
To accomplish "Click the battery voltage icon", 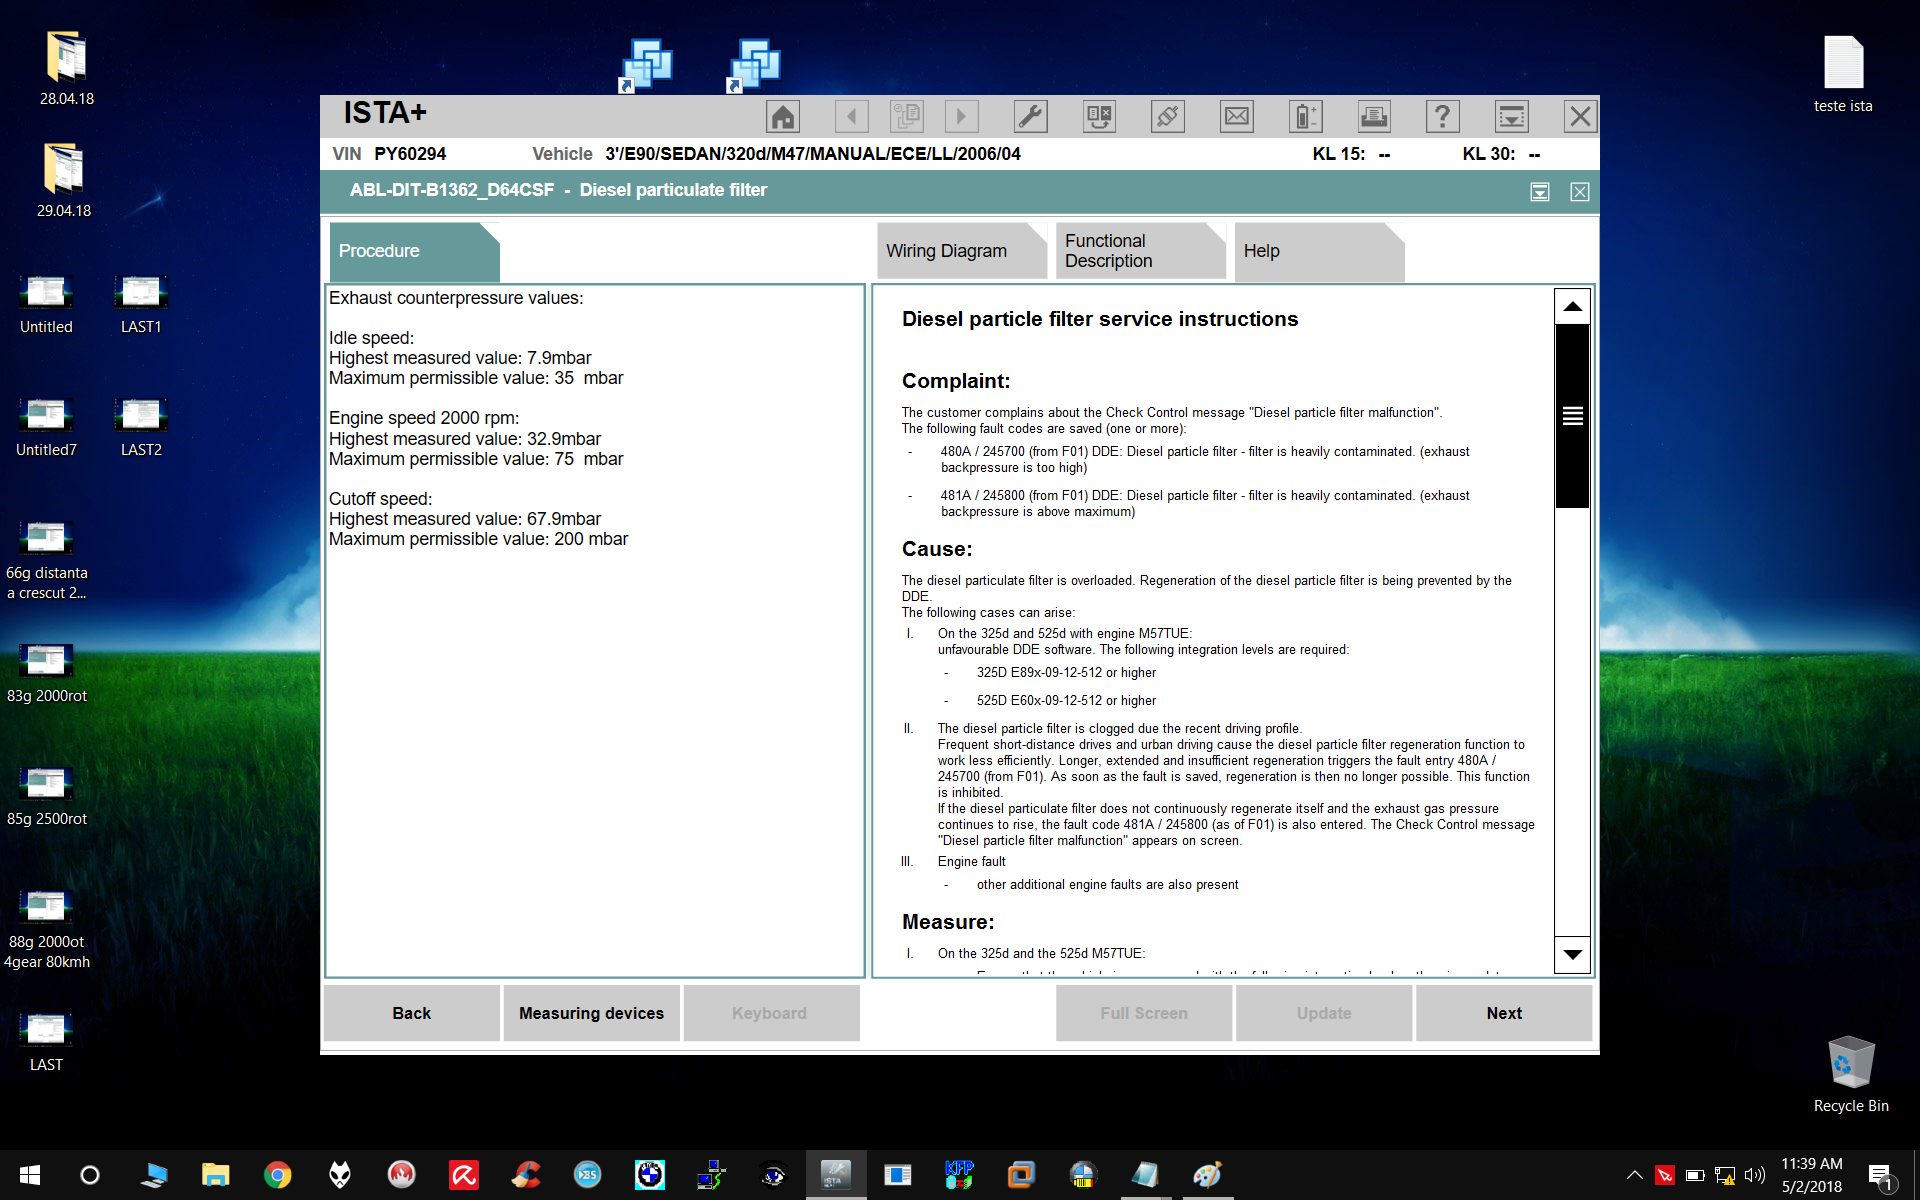I will 1305,117.
